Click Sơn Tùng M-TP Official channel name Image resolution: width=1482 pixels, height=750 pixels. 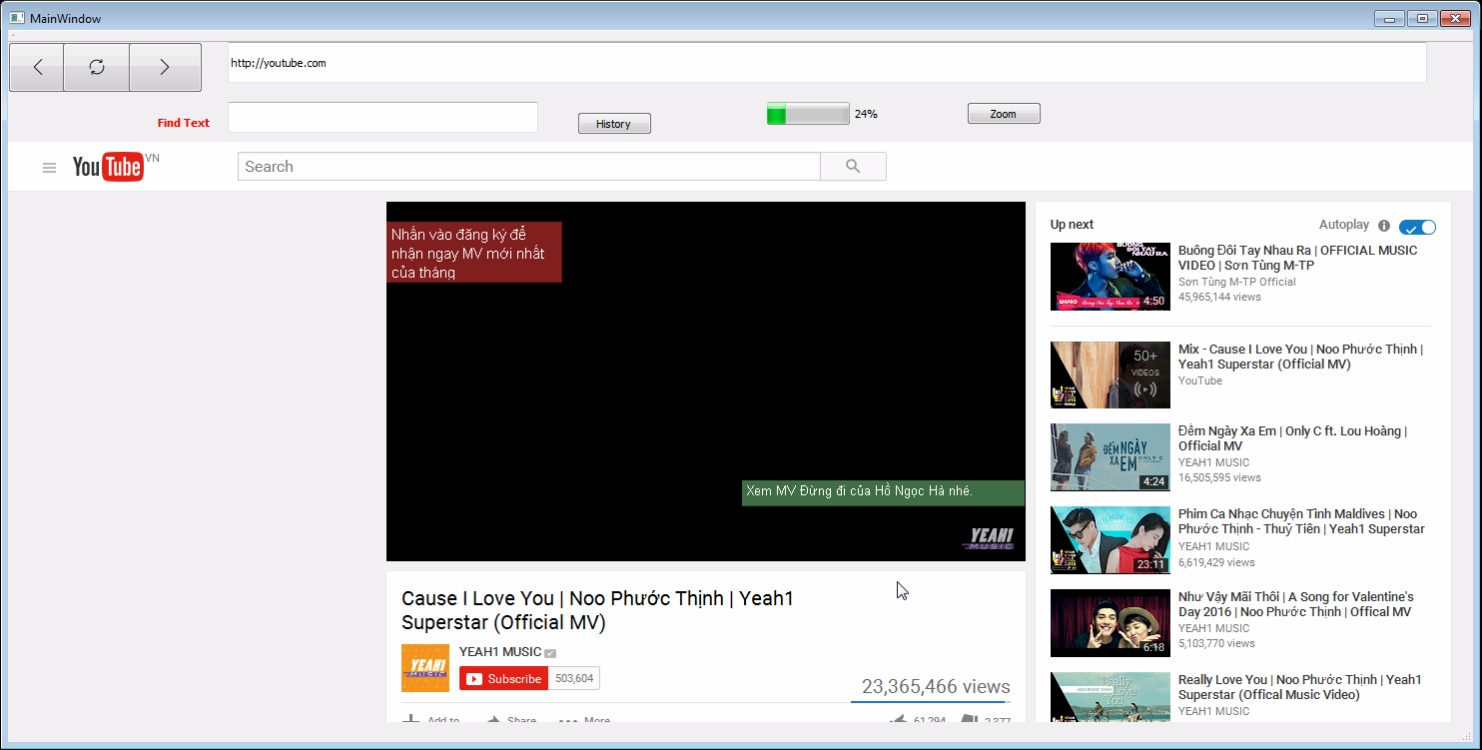pos(1237,282)
